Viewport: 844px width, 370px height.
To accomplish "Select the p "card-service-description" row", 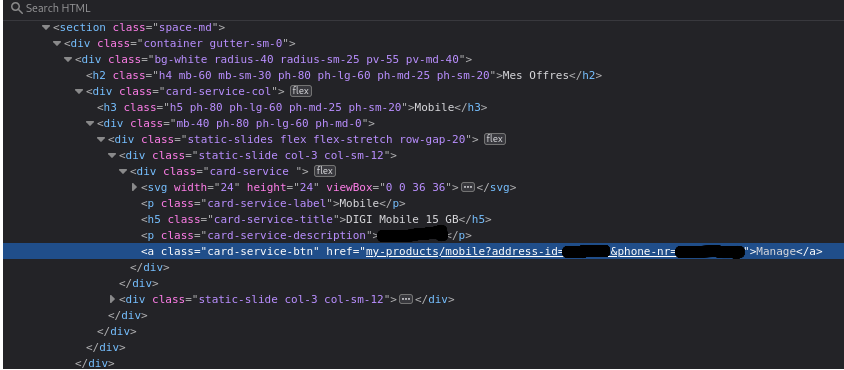I will [424, 235].
